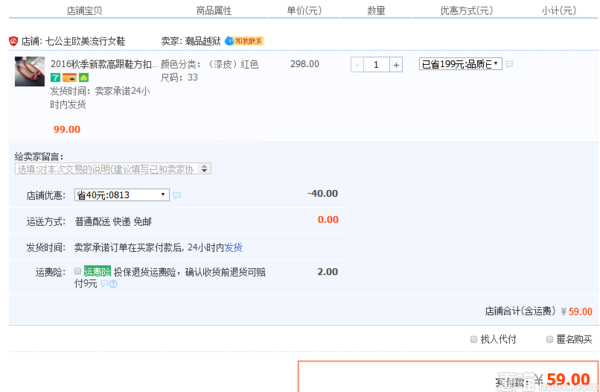Image resolution: width=600 pixels, height=392 pixels.
Task: Click the 优惠方式(元) column header
Action: coord(466,11)
